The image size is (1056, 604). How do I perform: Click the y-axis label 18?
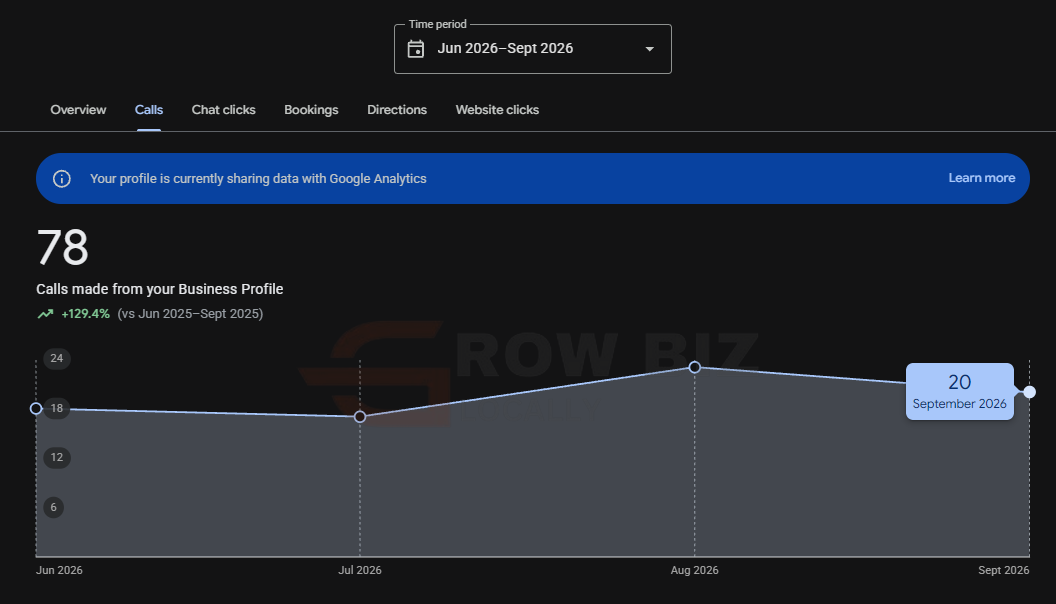[x=57, y=408]
